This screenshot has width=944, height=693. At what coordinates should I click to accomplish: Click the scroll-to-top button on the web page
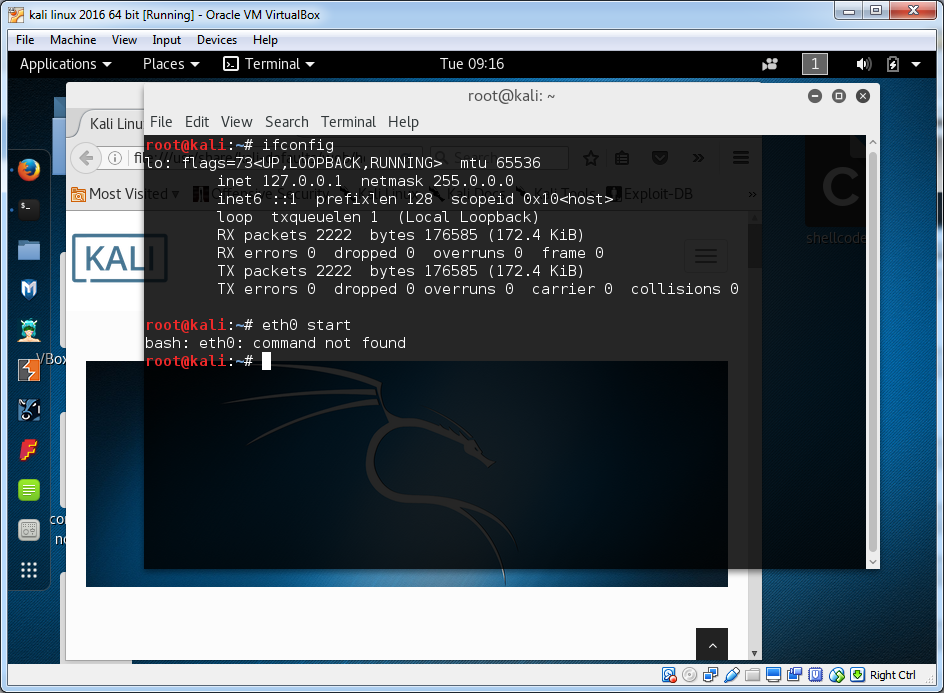(x=712, y=644)
